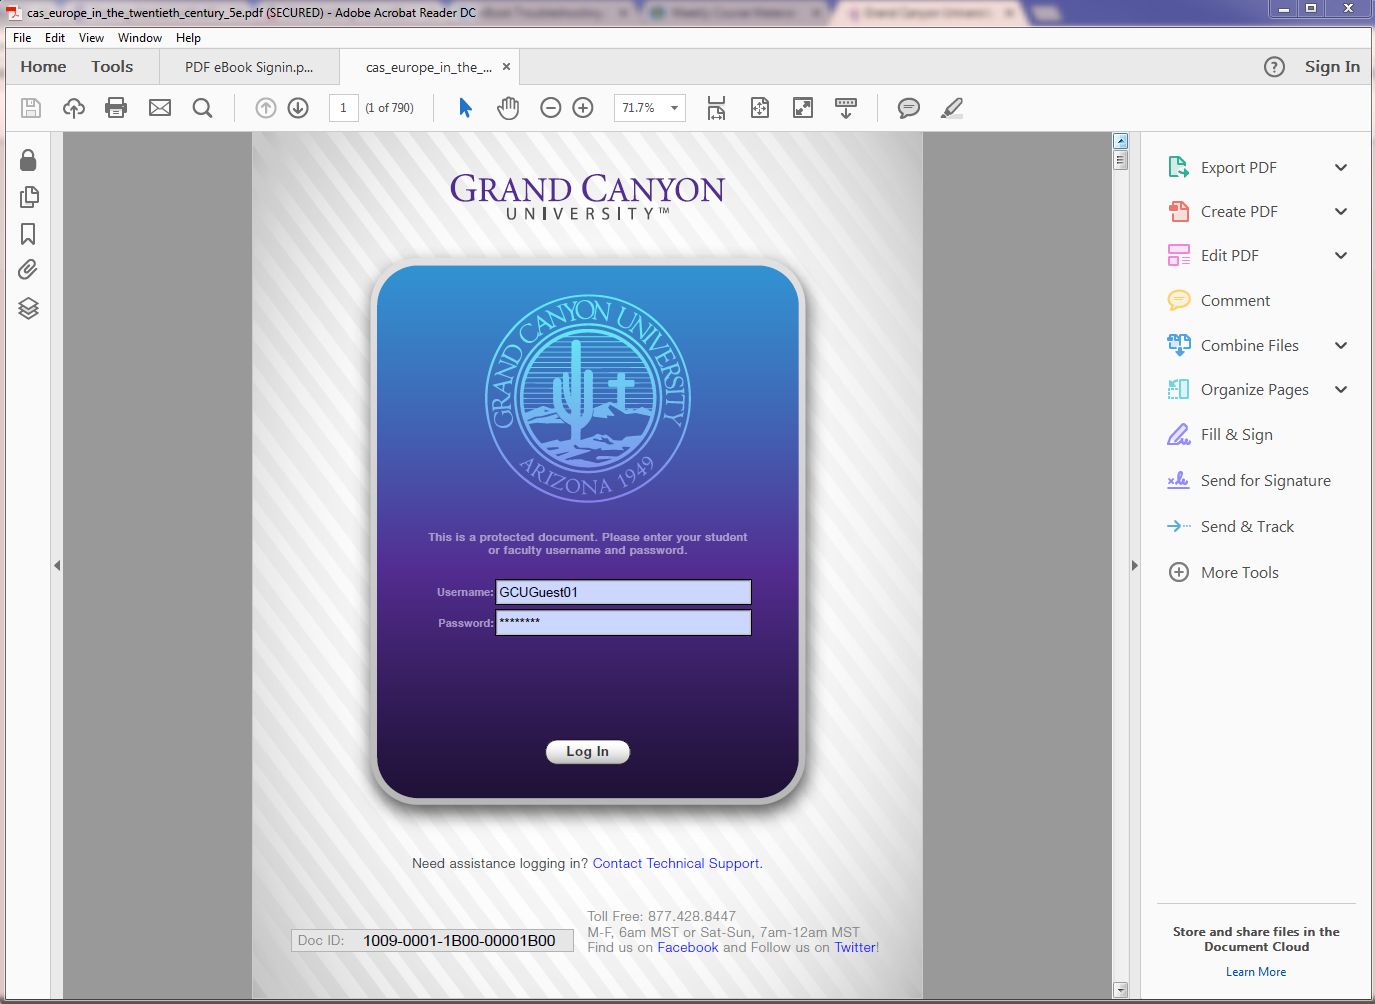Print the document with printer icon

(116, 108)
